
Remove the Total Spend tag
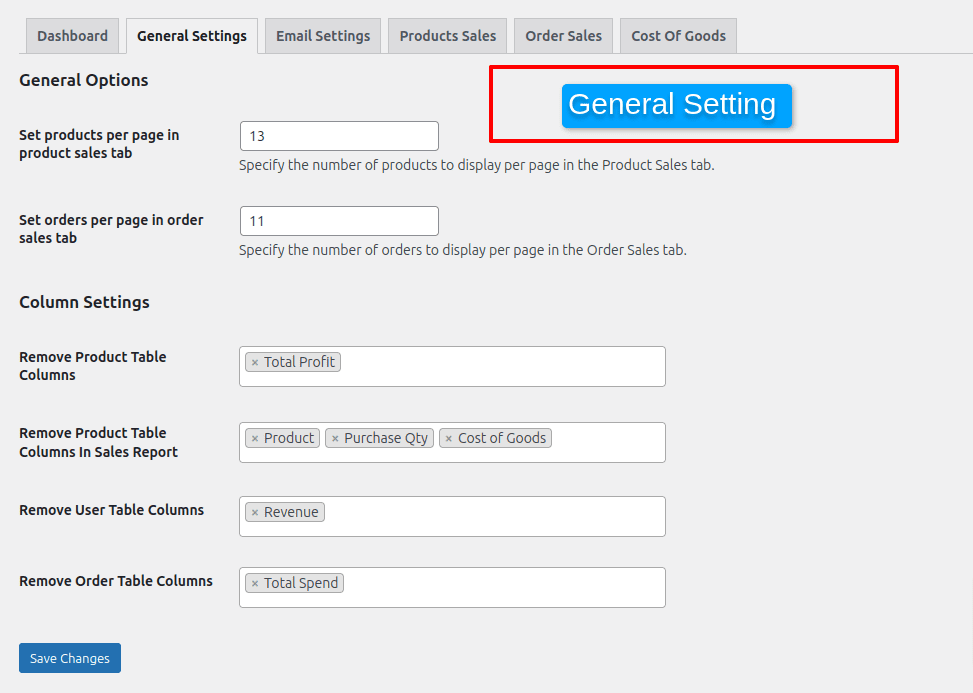tap(255, 584)
